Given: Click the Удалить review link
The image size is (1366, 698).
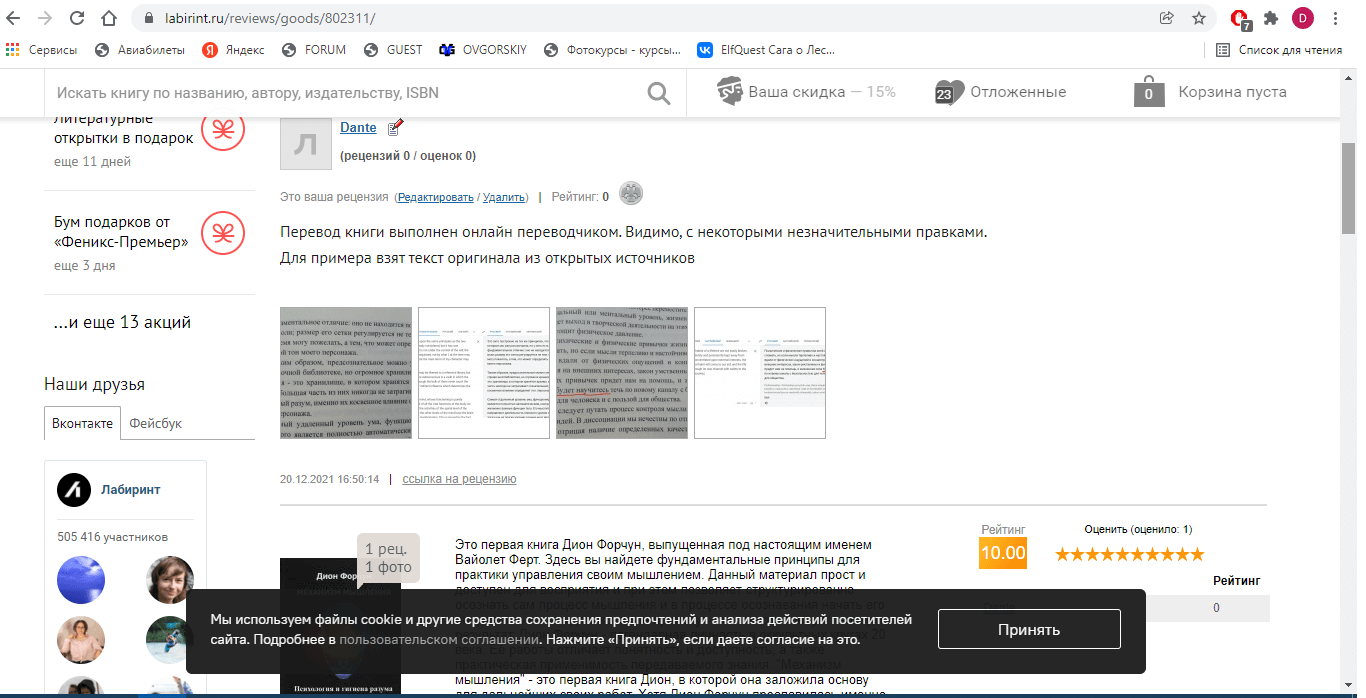Looking at the screenshot, I should pyautogui.click(x=504, y=198).
